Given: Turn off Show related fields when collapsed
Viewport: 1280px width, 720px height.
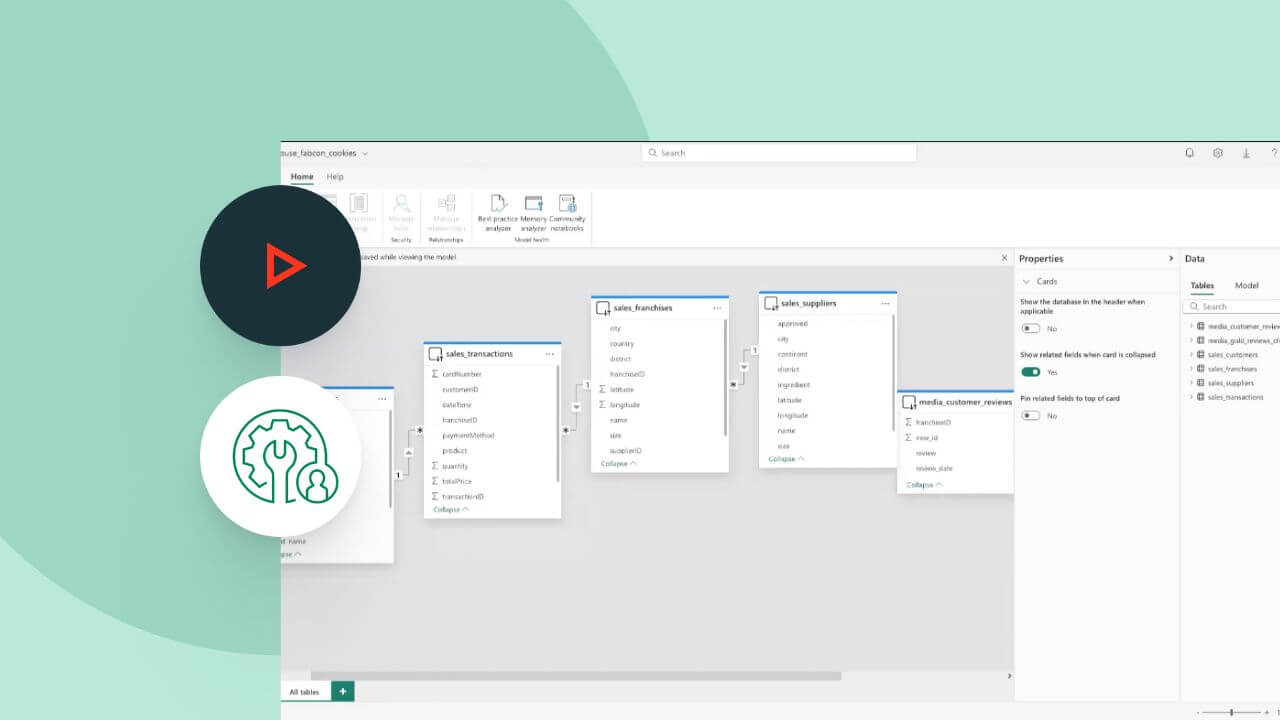Looking at the screenshot, I should tap(1030, 372).
